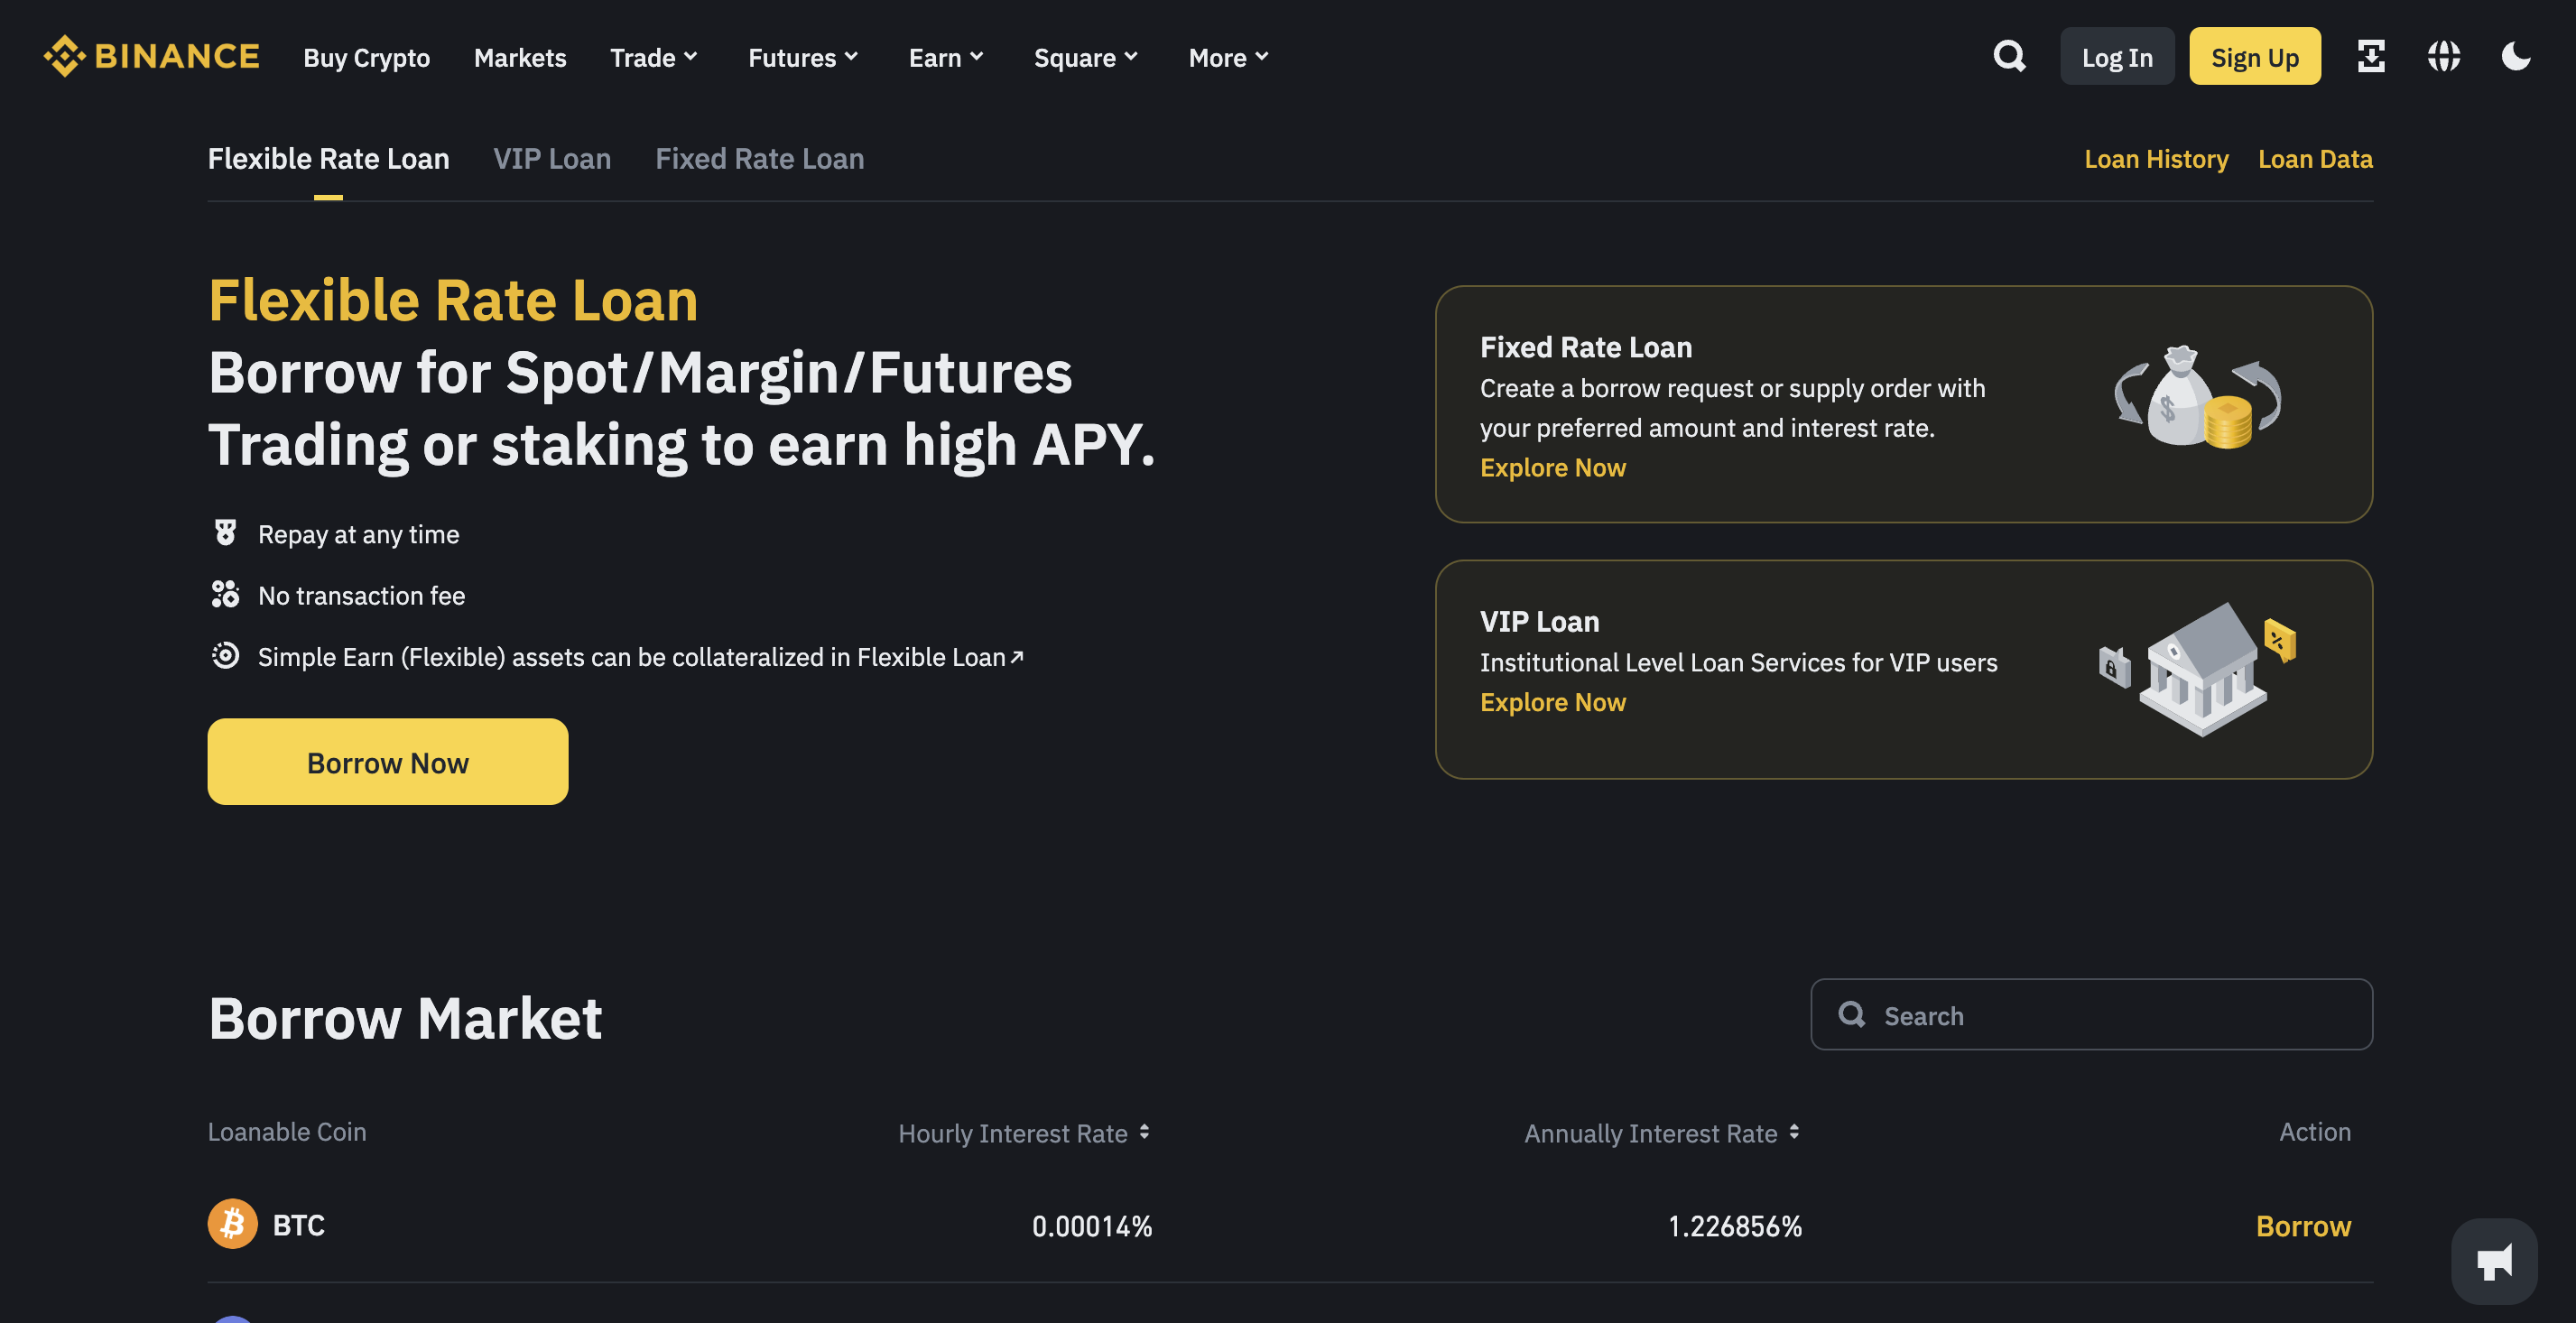The image size is (2576, 1323).
Task: Open Simple Earn collateralized in Flexible Loan link
Action: (x=640, y=657)
